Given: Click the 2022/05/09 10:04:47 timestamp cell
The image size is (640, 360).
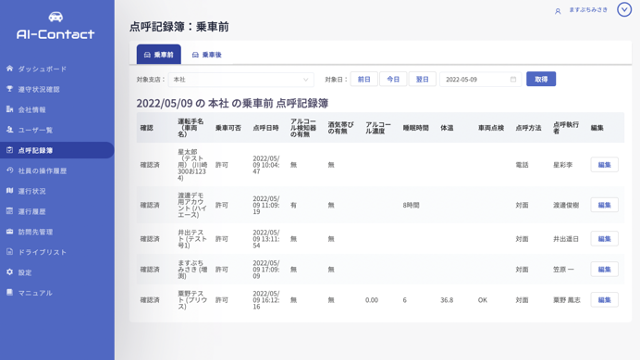Looking at the screenshot, I should (266, 165).
